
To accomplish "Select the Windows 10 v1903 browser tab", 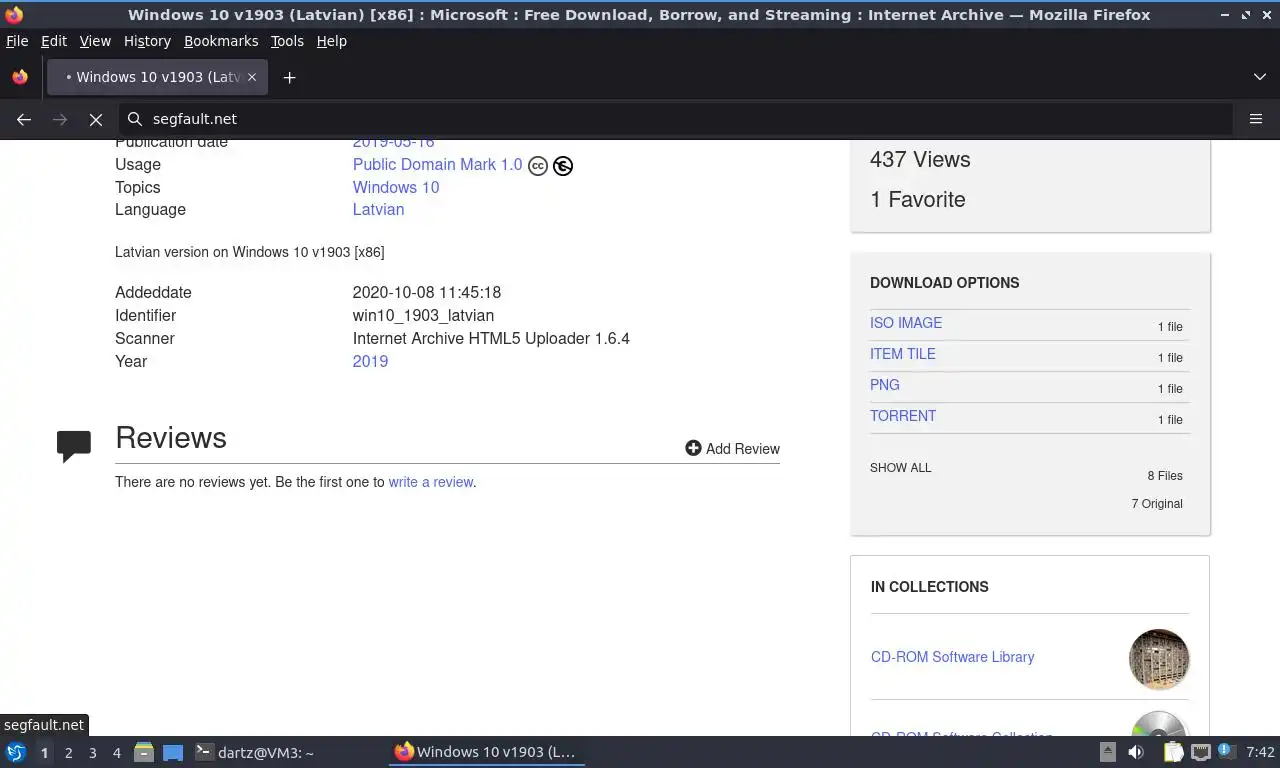I will point(158,77).
